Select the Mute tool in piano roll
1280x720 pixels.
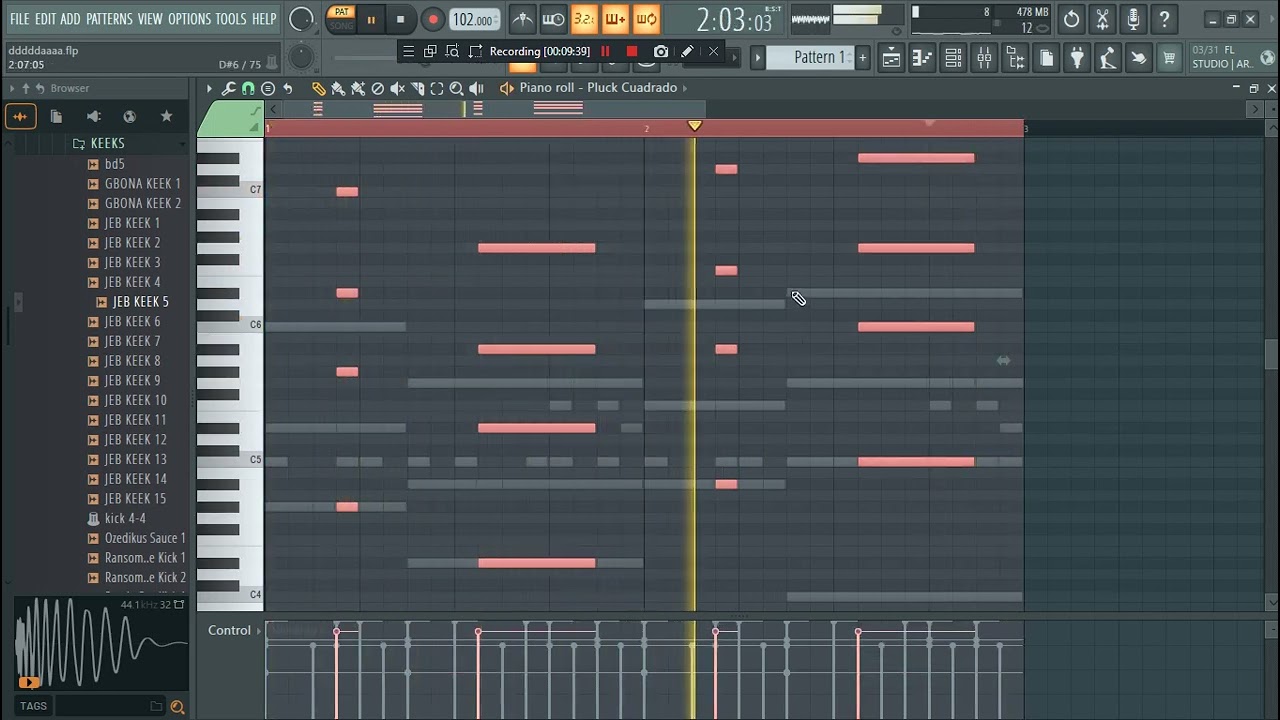click(x=397, y=89)
